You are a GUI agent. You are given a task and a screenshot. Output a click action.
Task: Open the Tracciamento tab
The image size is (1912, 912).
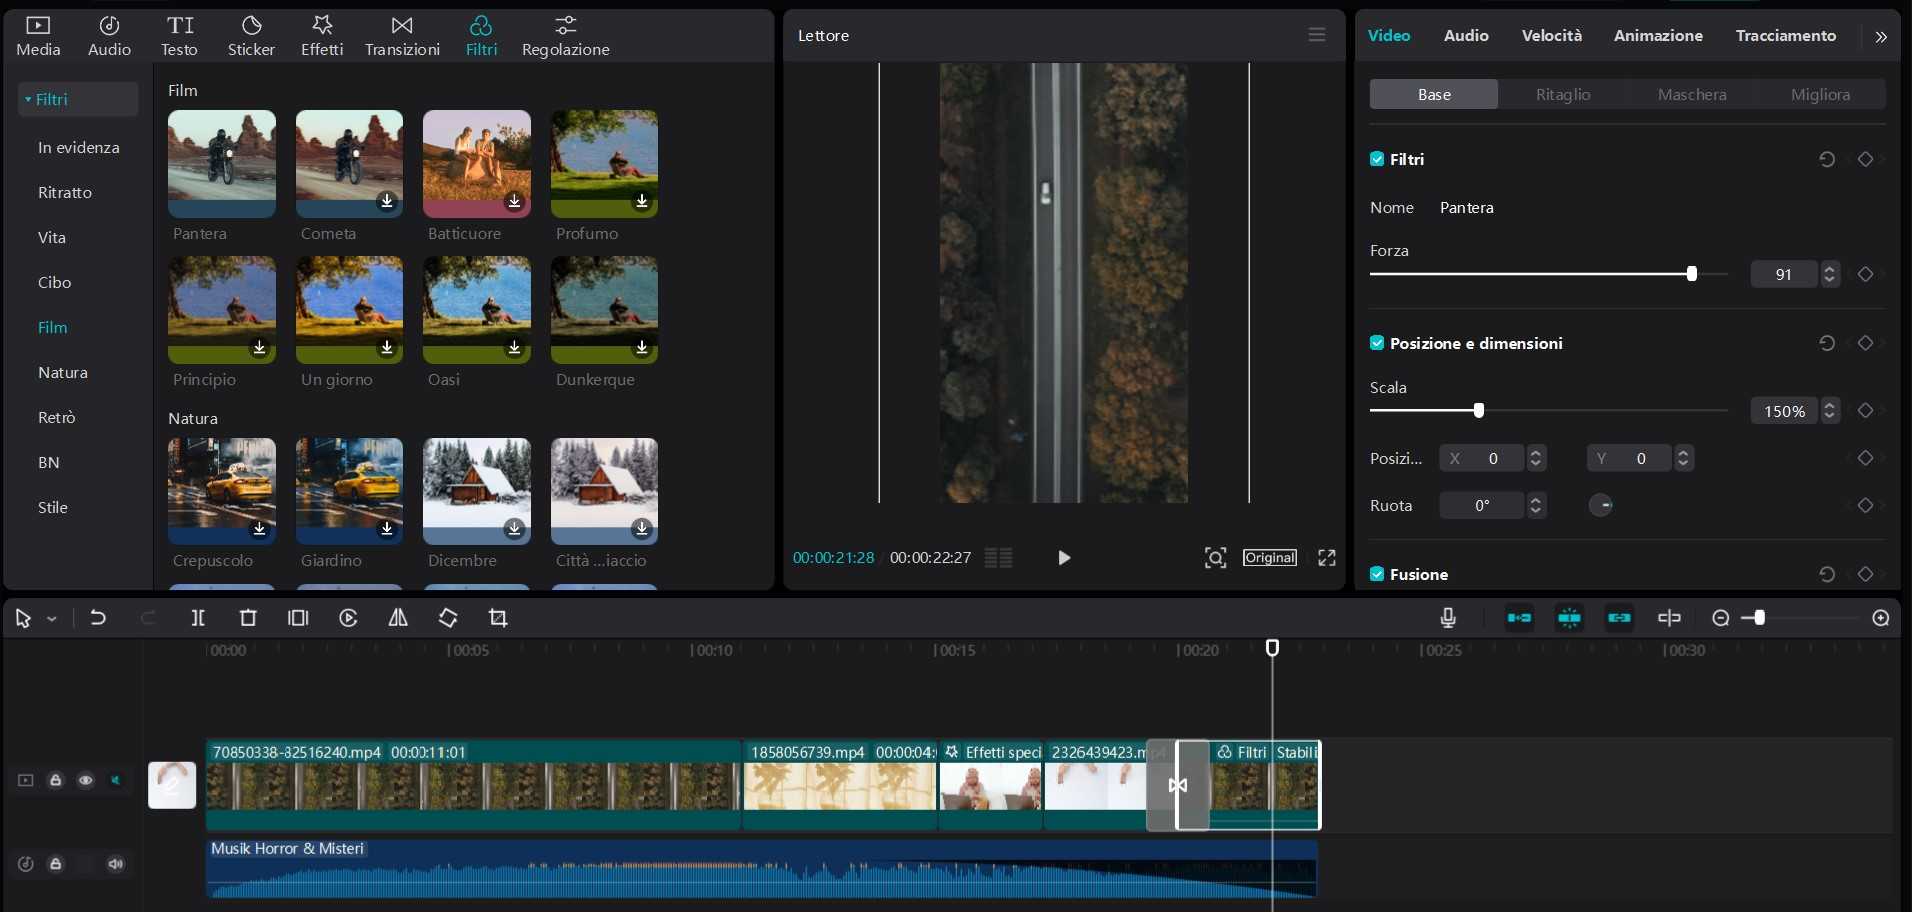click(1786, 35)
